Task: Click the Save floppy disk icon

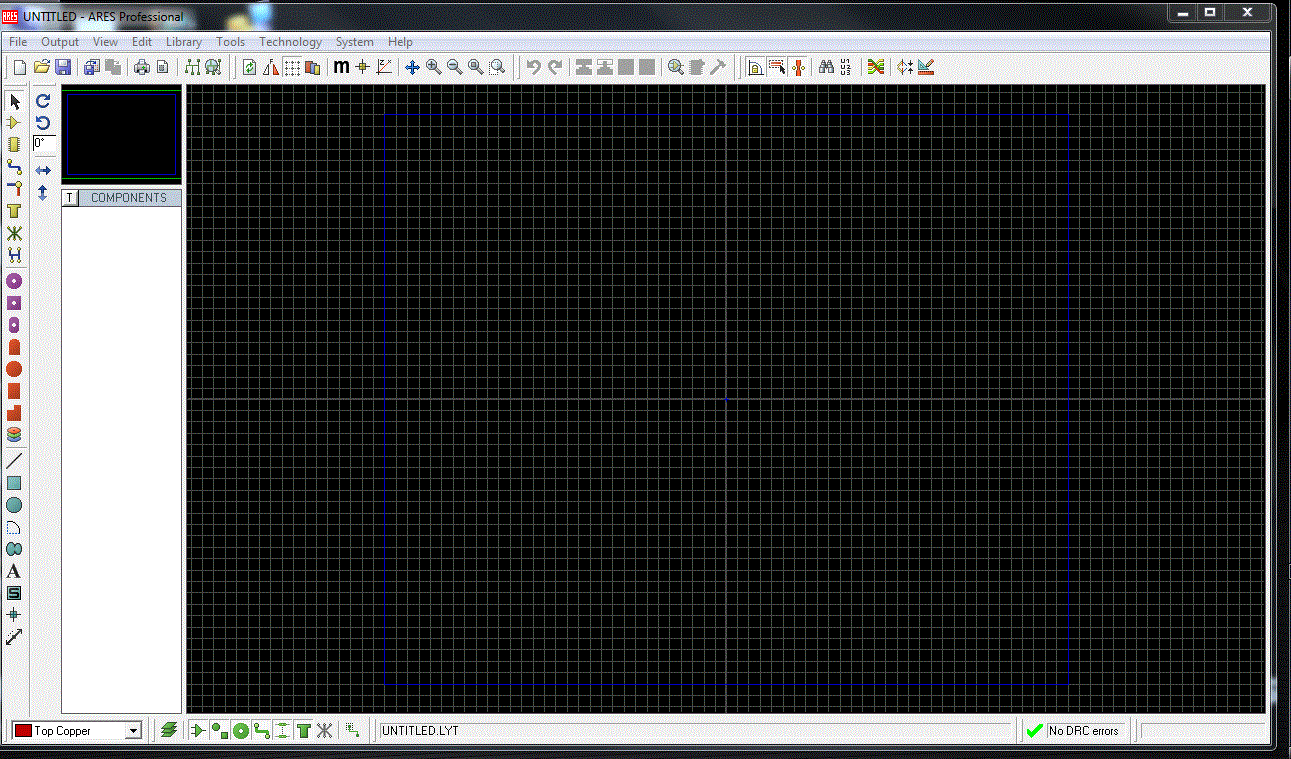Action: click(x=63, y=67)
